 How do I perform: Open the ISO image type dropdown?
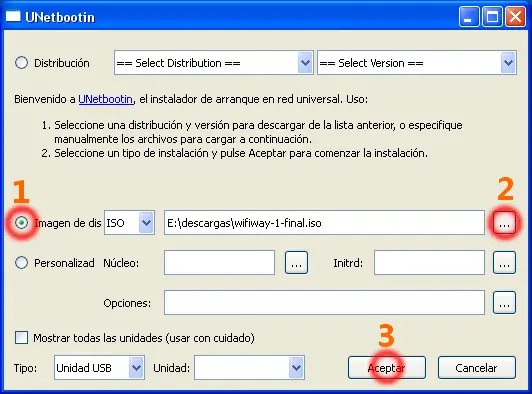pos(129,223)
